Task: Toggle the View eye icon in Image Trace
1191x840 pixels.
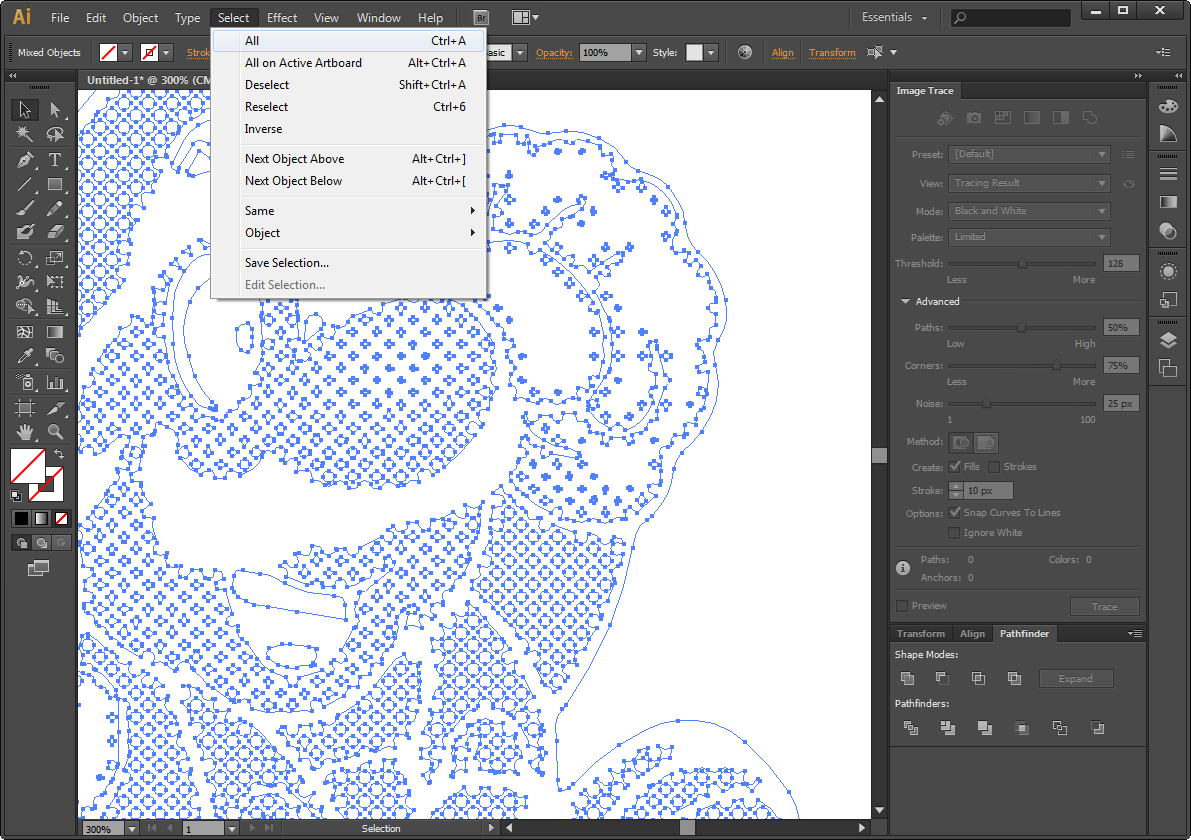Action: (1129, 183)
